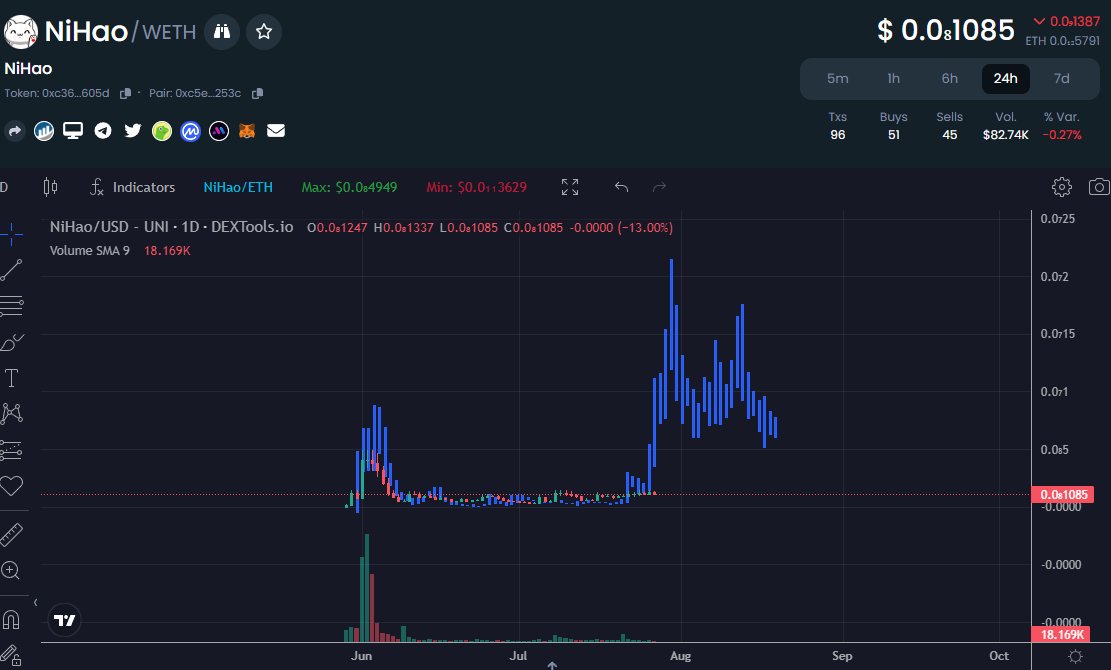This screenshot has height=670, width=1111.
Task: Copy the token address 0xc36...605d
Action: (x=125, y=93)
